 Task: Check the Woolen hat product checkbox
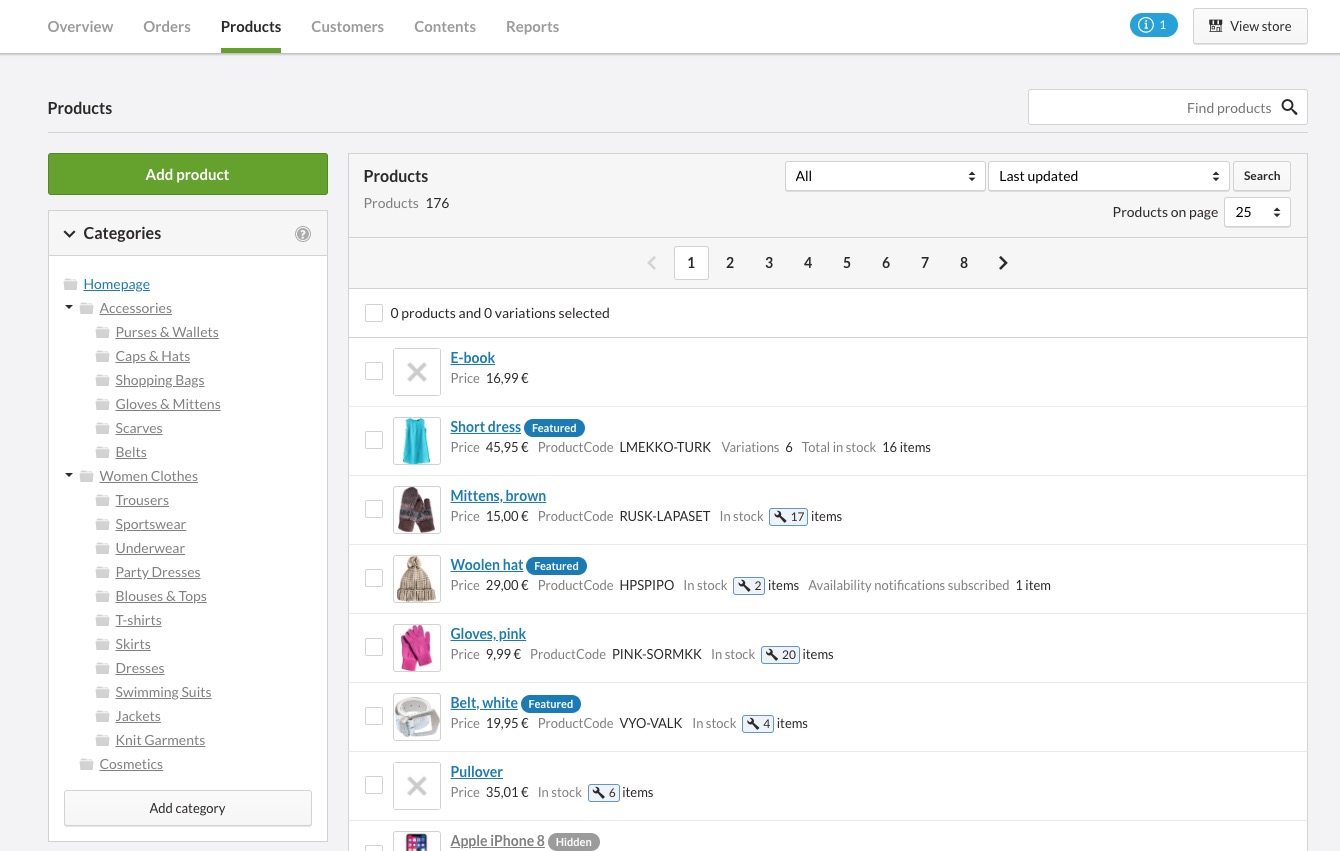[x=374, y=578]
